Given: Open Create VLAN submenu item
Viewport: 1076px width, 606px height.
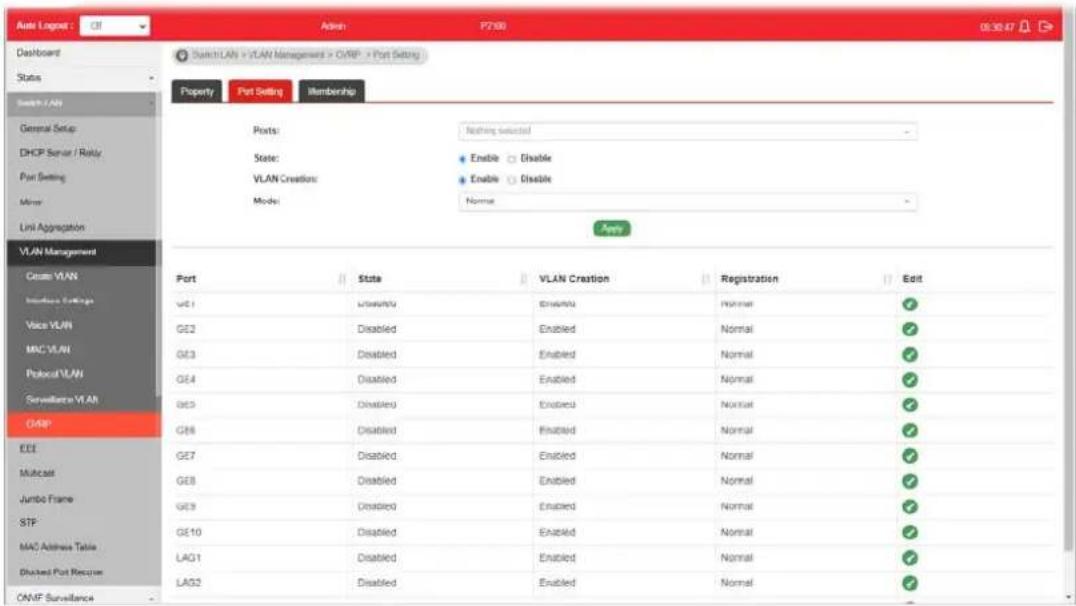Looking at the screenshot, I should pos(51,276).
